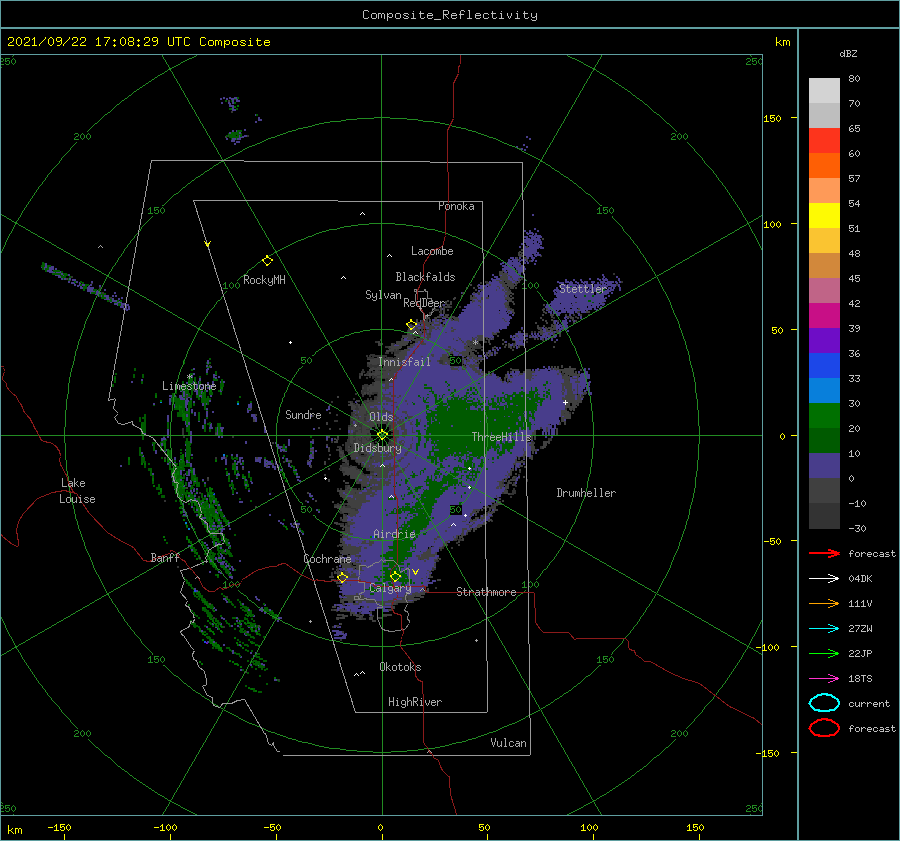Select the Lake Louise label
The image size is (900, 841).
[77, 491]
